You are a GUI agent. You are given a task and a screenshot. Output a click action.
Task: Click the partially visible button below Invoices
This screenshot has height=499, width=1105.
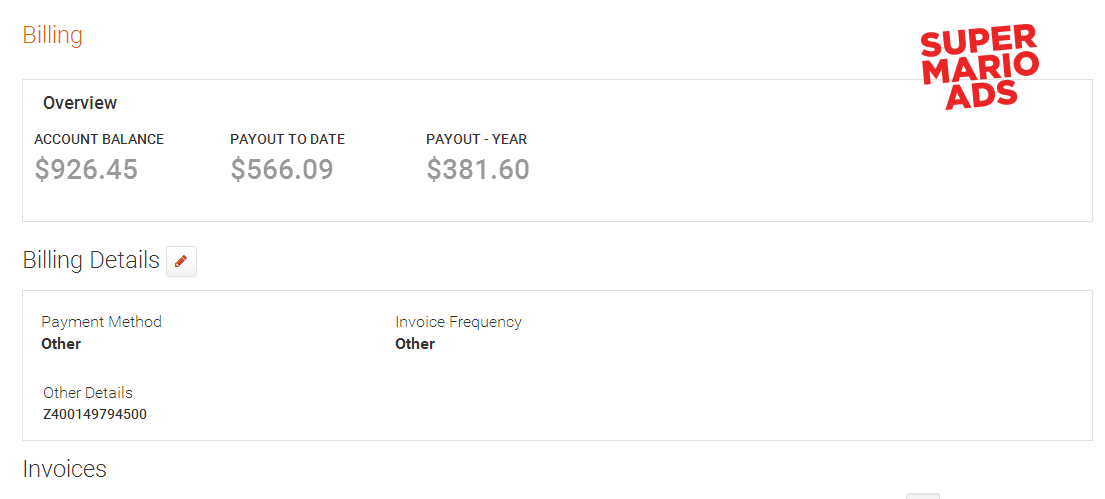(x=922, y=495)
